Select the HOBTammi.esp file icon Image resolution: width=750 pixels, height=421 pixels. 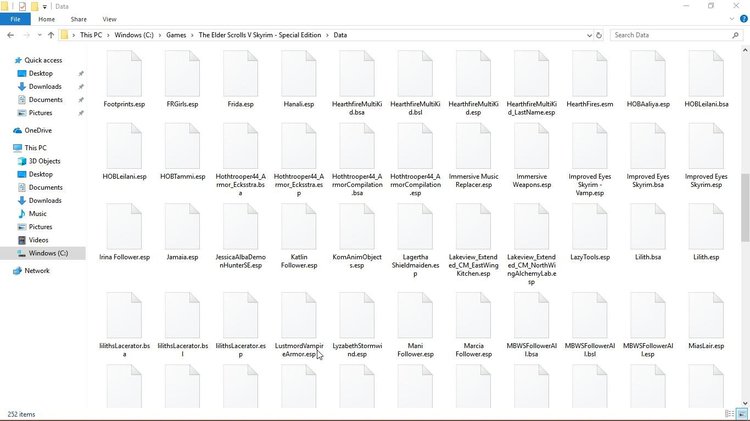[x=182, y=146]
